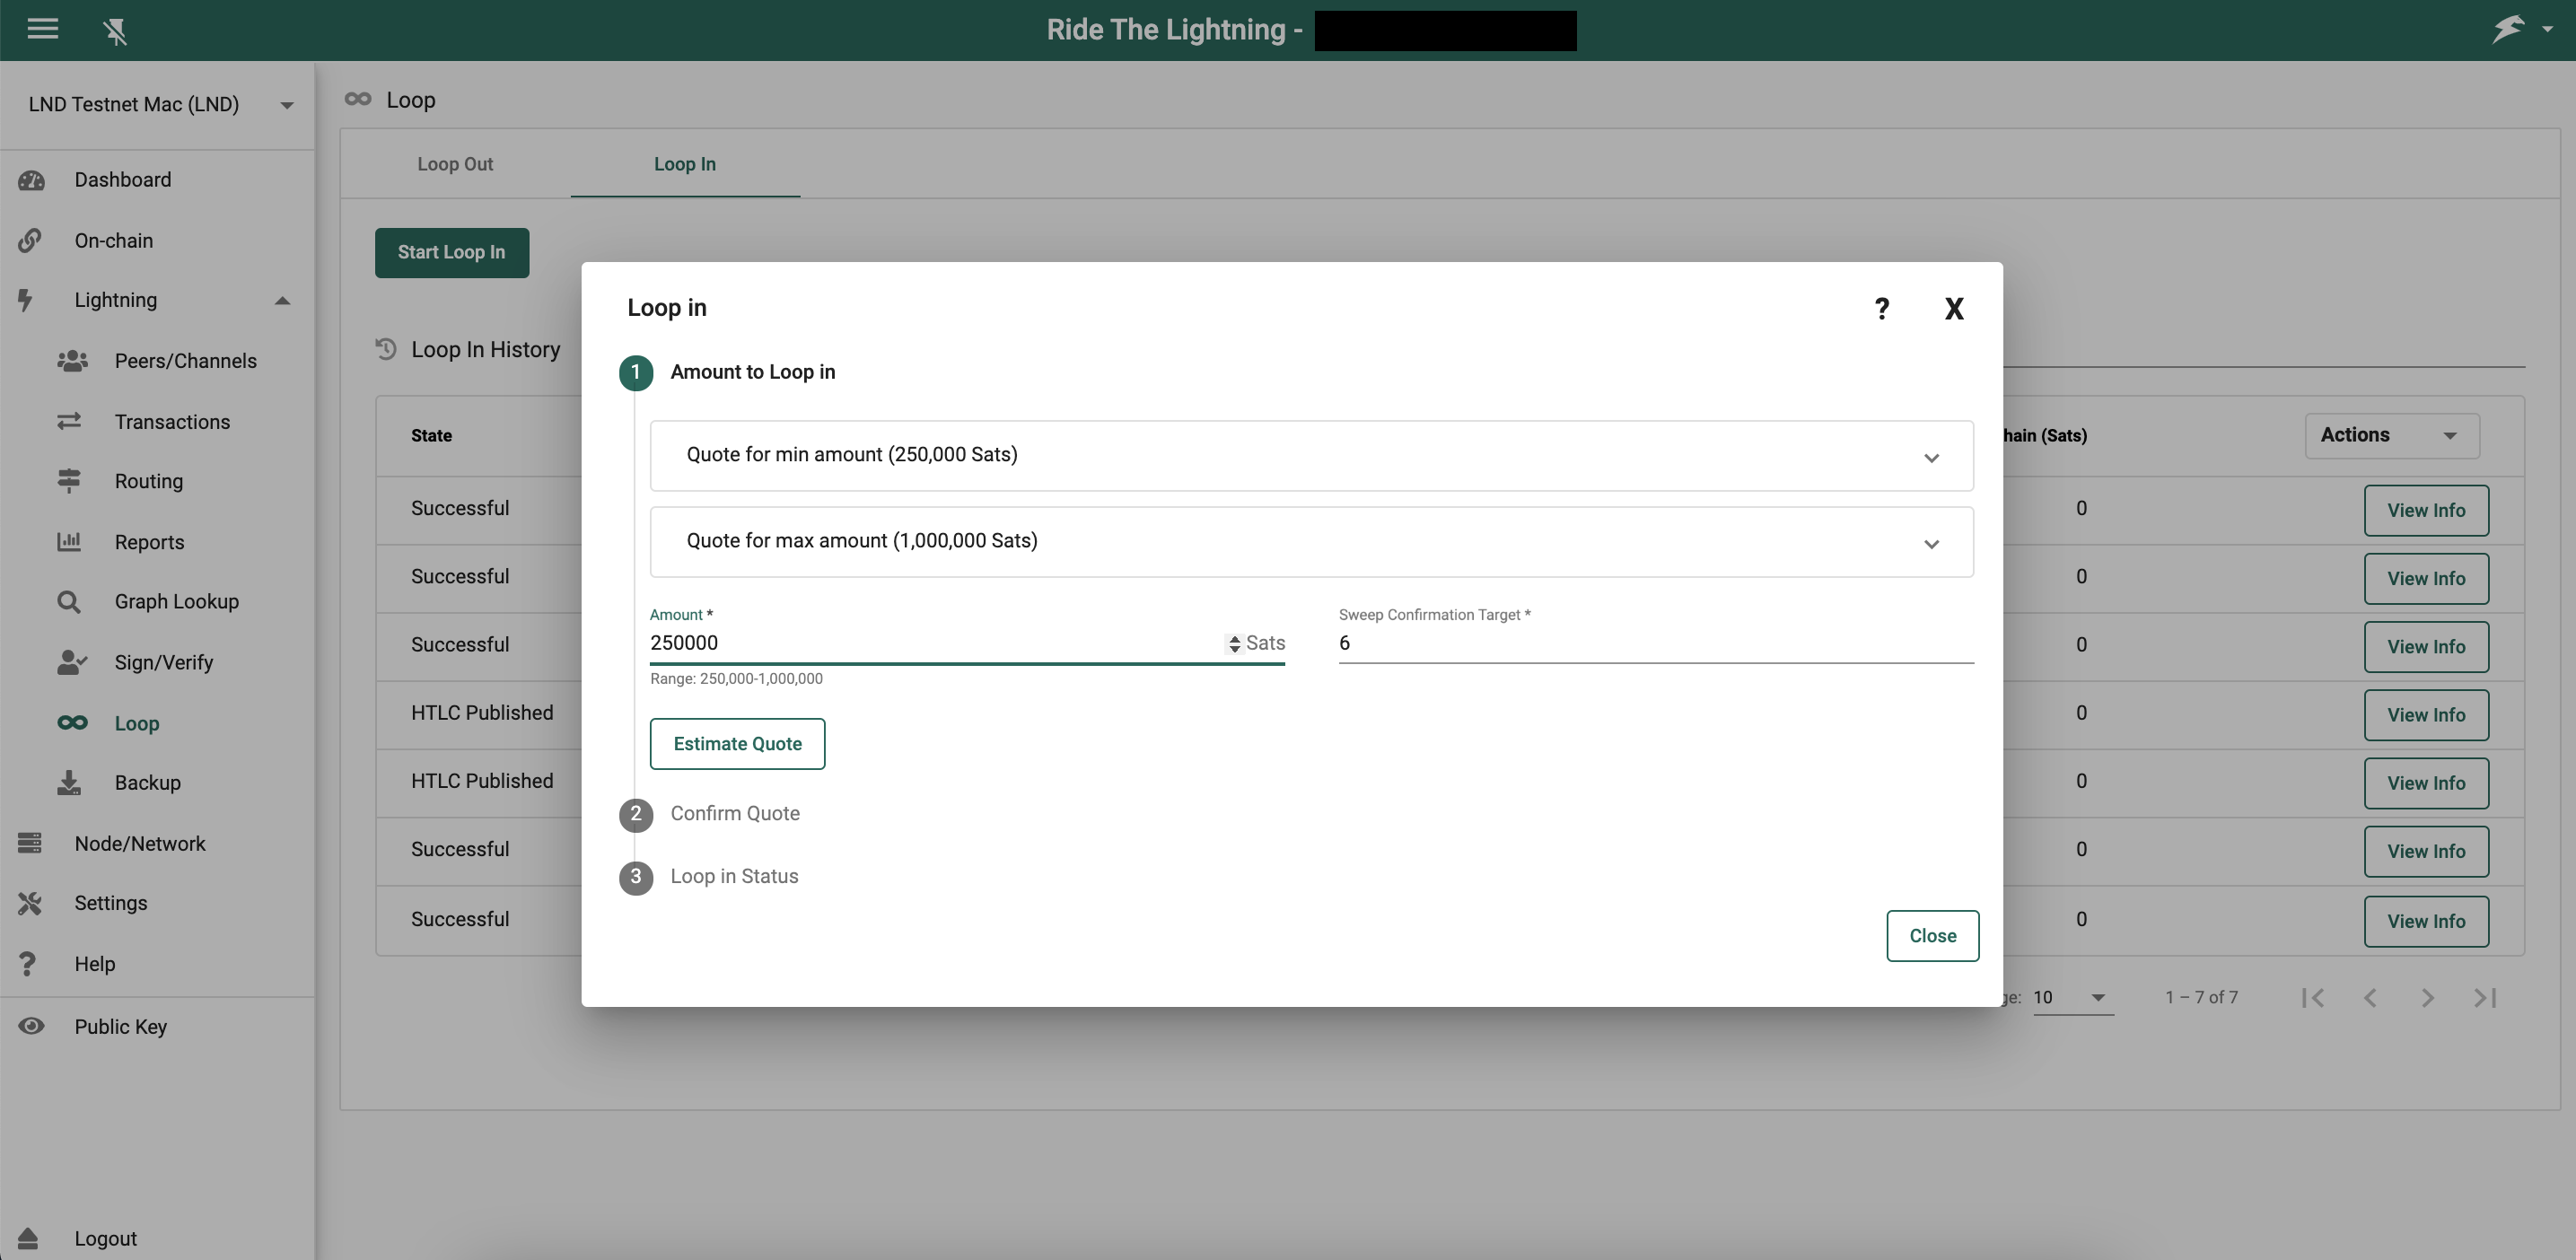2576x1260 pixels.
Task: Click the Start Loop In button
Action: [x=452, y=253]
